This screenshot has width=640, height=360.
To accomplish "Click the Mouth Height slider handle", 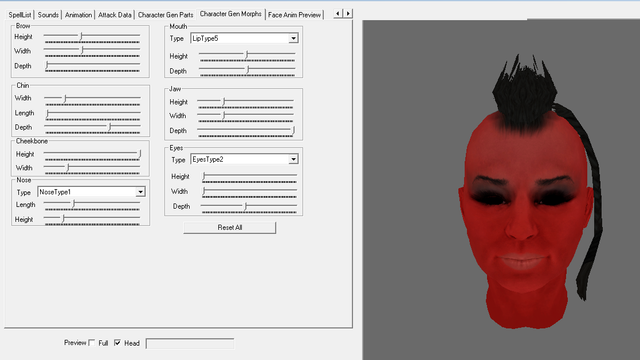I will [247, 55].
